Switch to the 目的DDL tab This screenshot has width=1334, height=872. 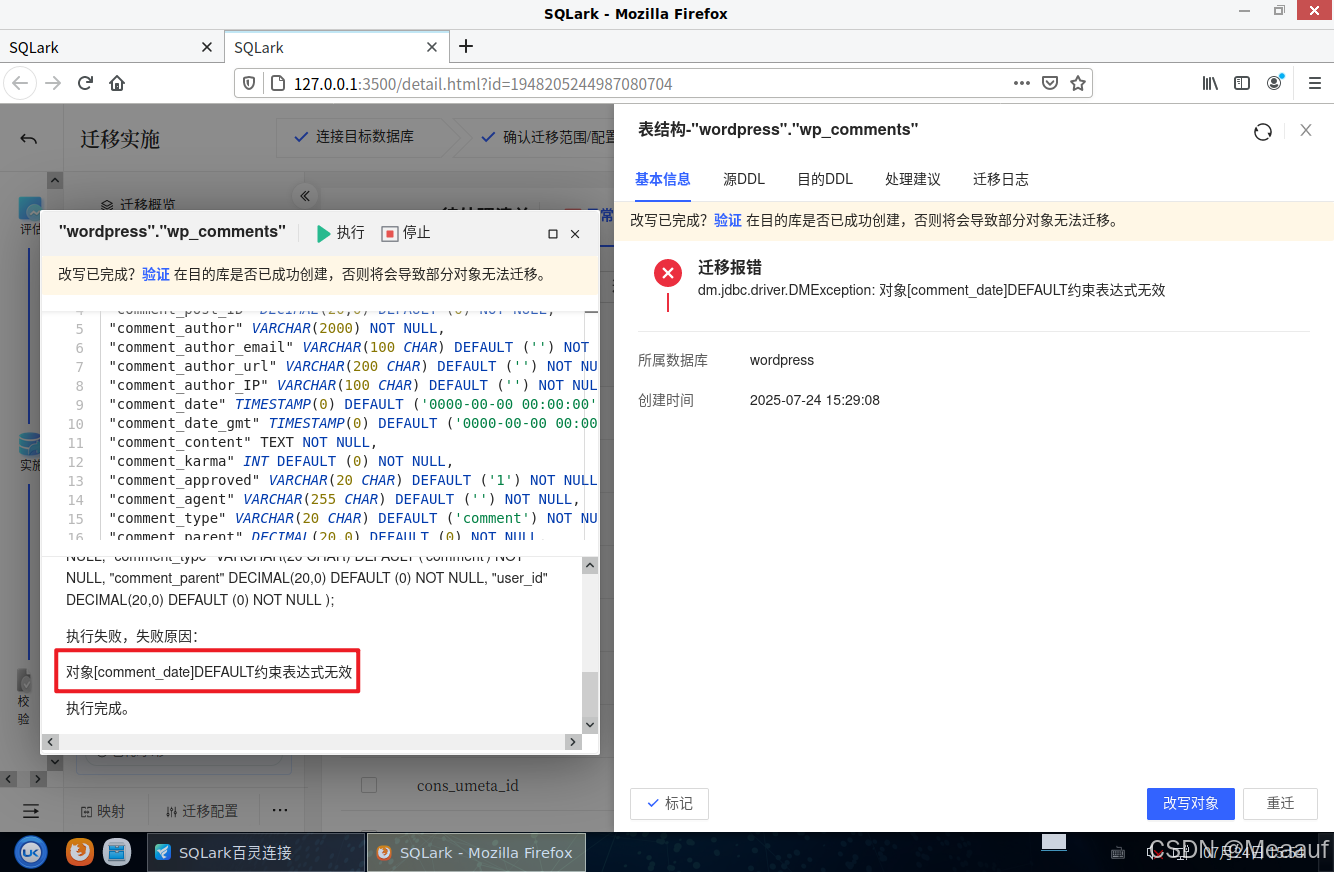tap(825, 179)
